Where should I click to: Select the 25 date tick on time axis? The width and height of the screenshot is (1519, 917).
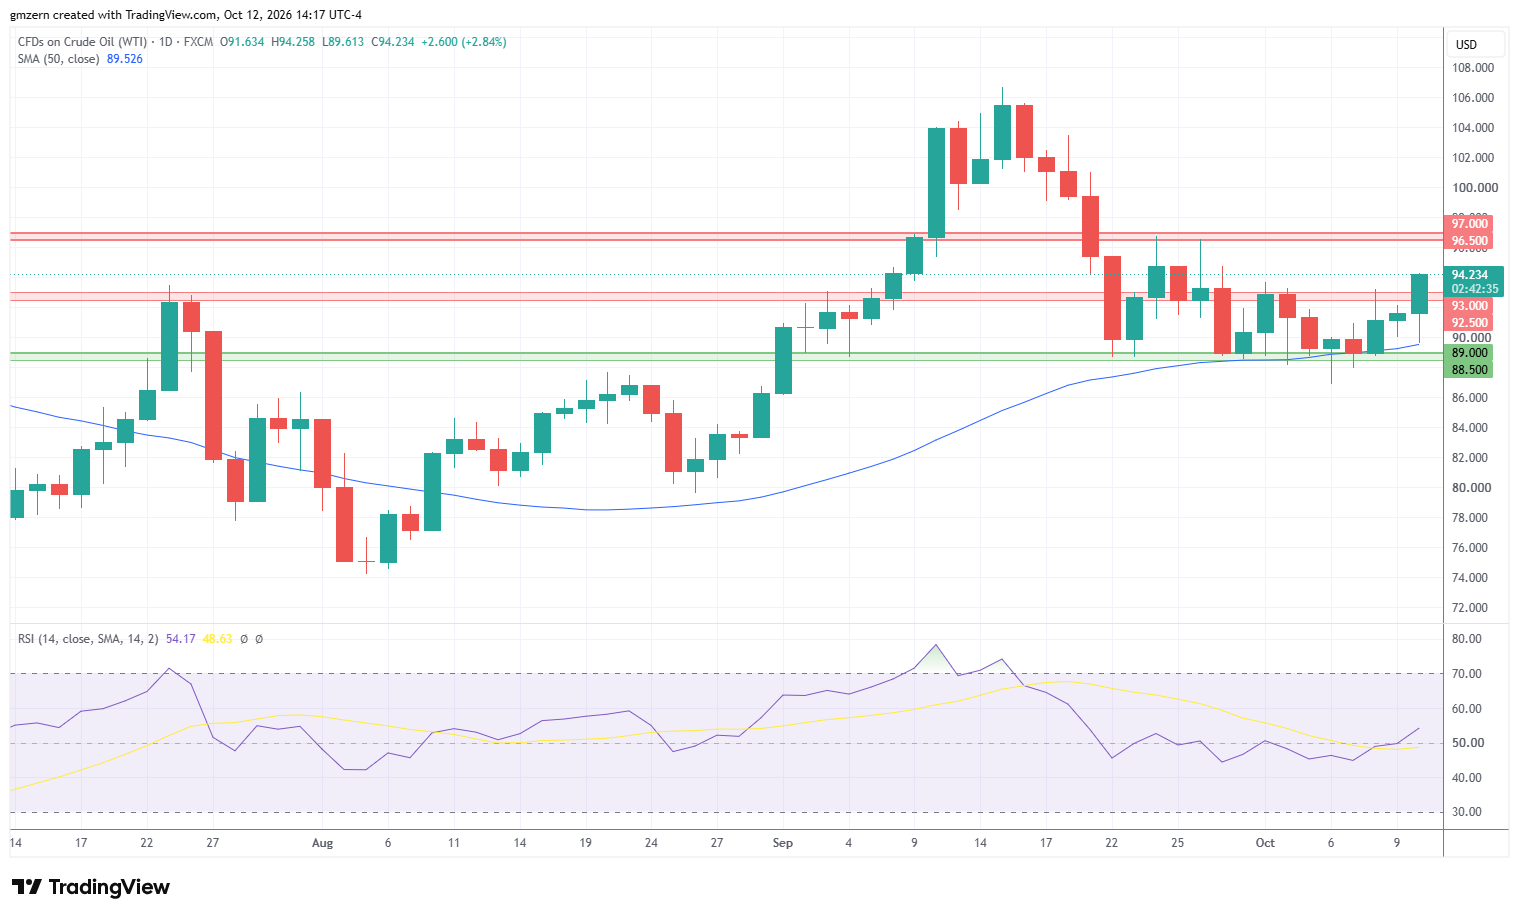[1178, 843]
